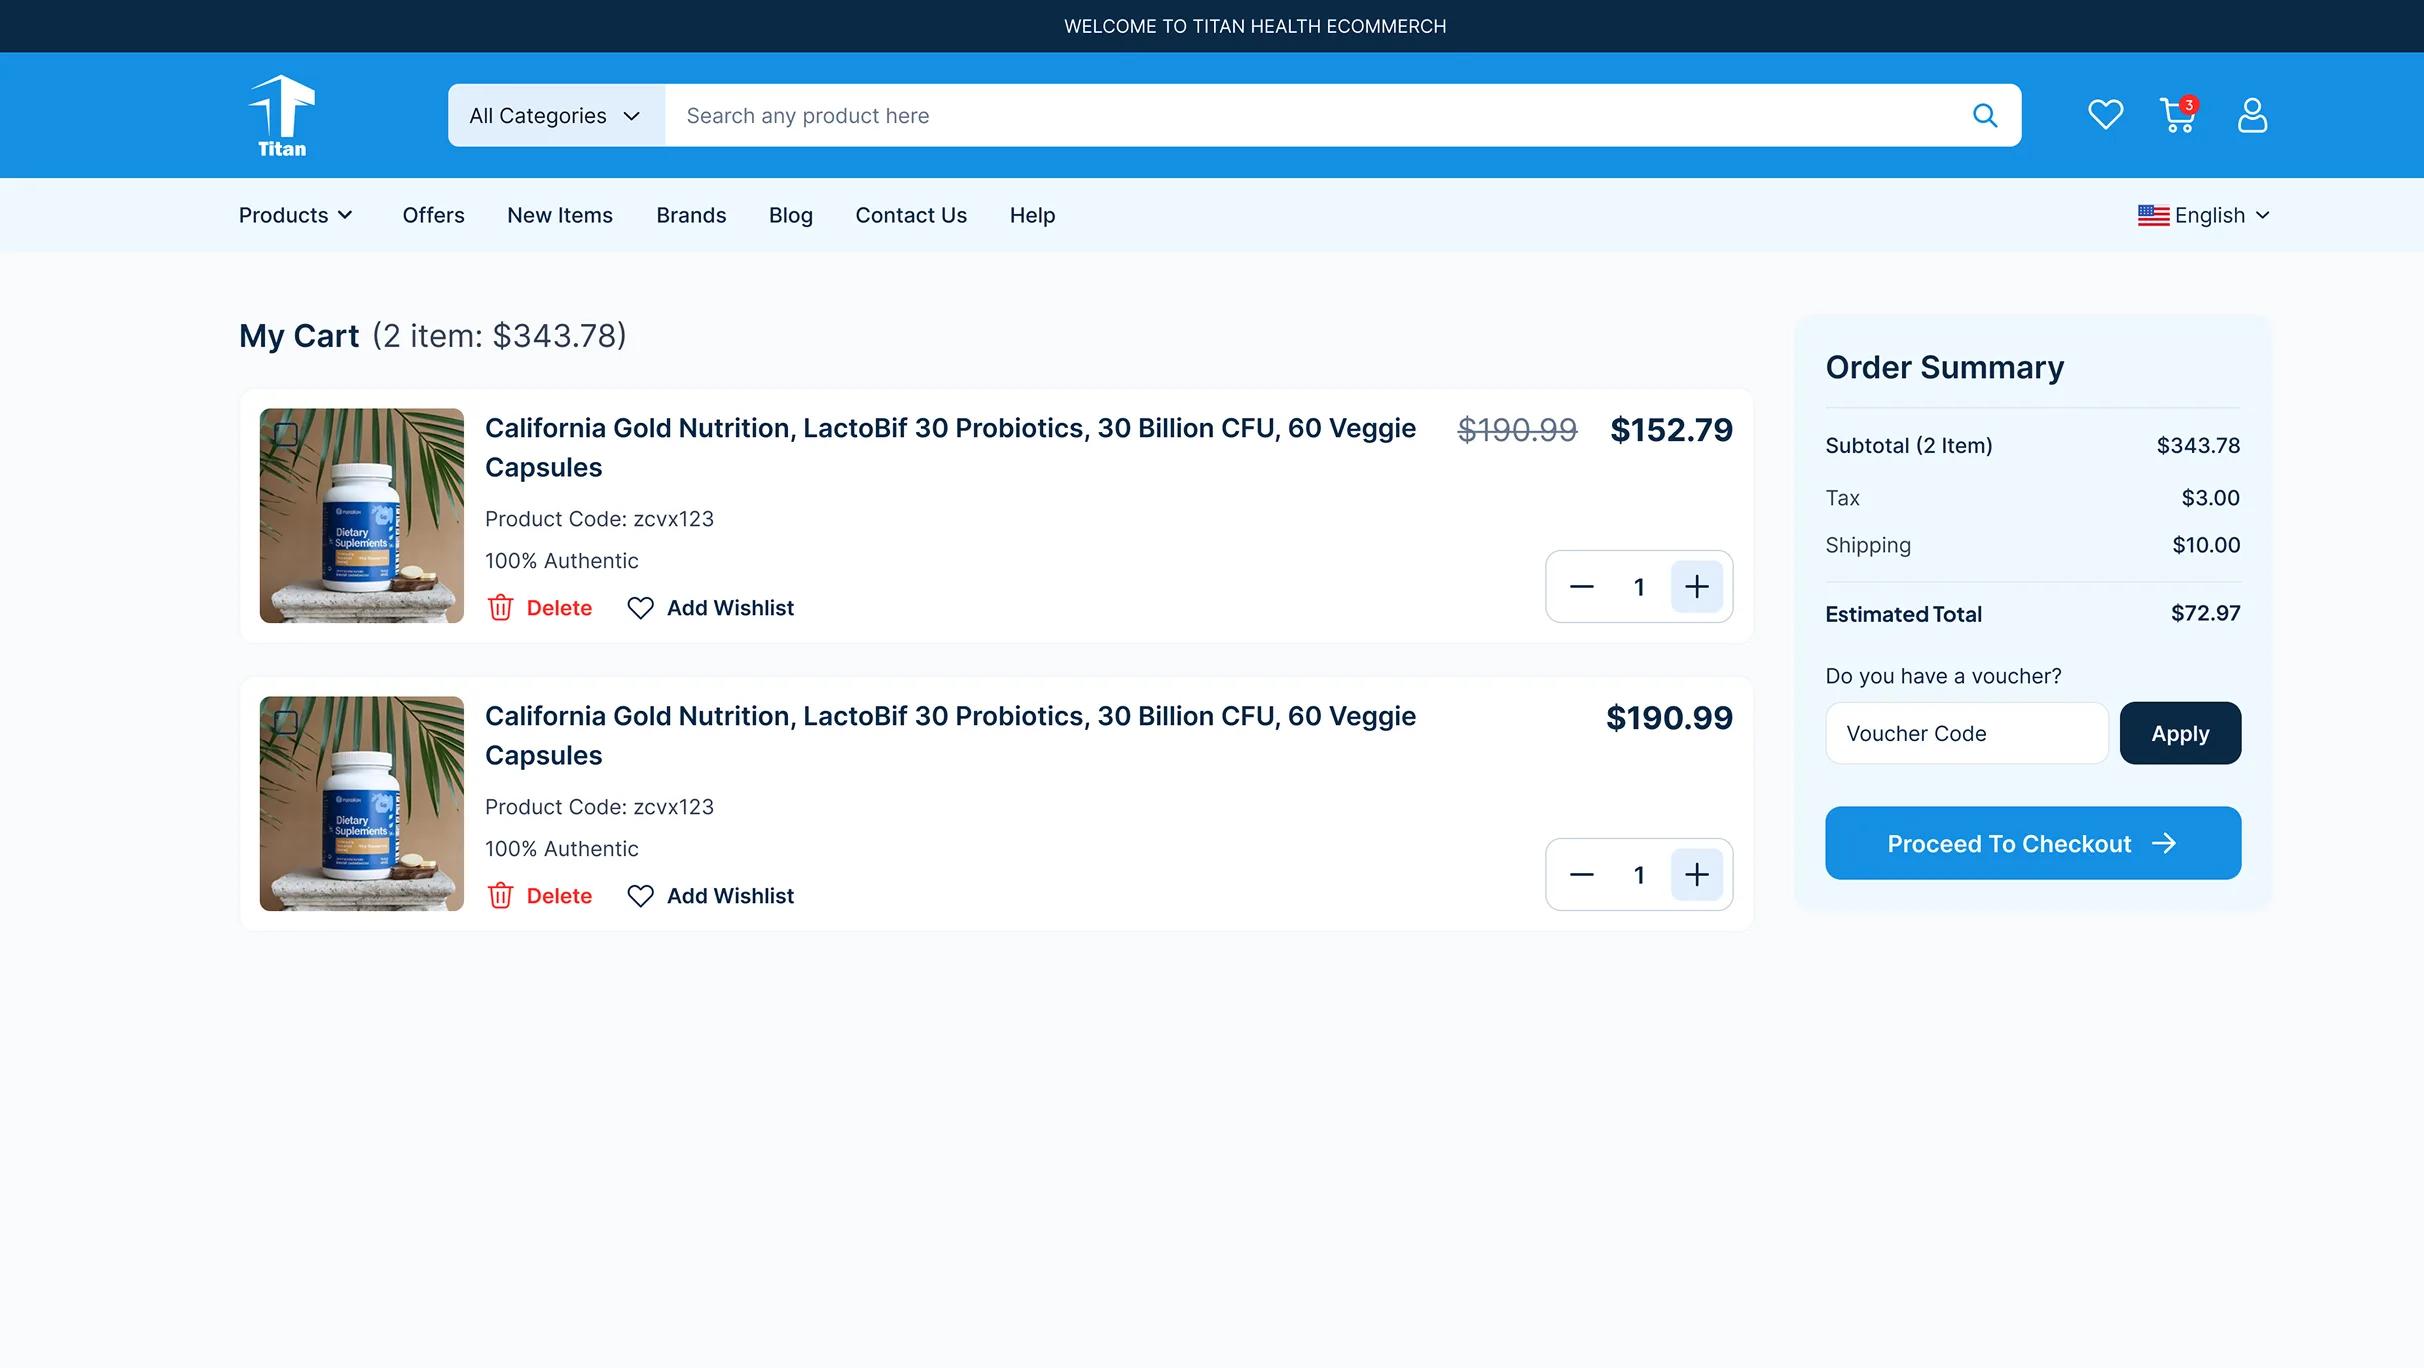Add the $190.99 item to wishlist

[710, 896]
